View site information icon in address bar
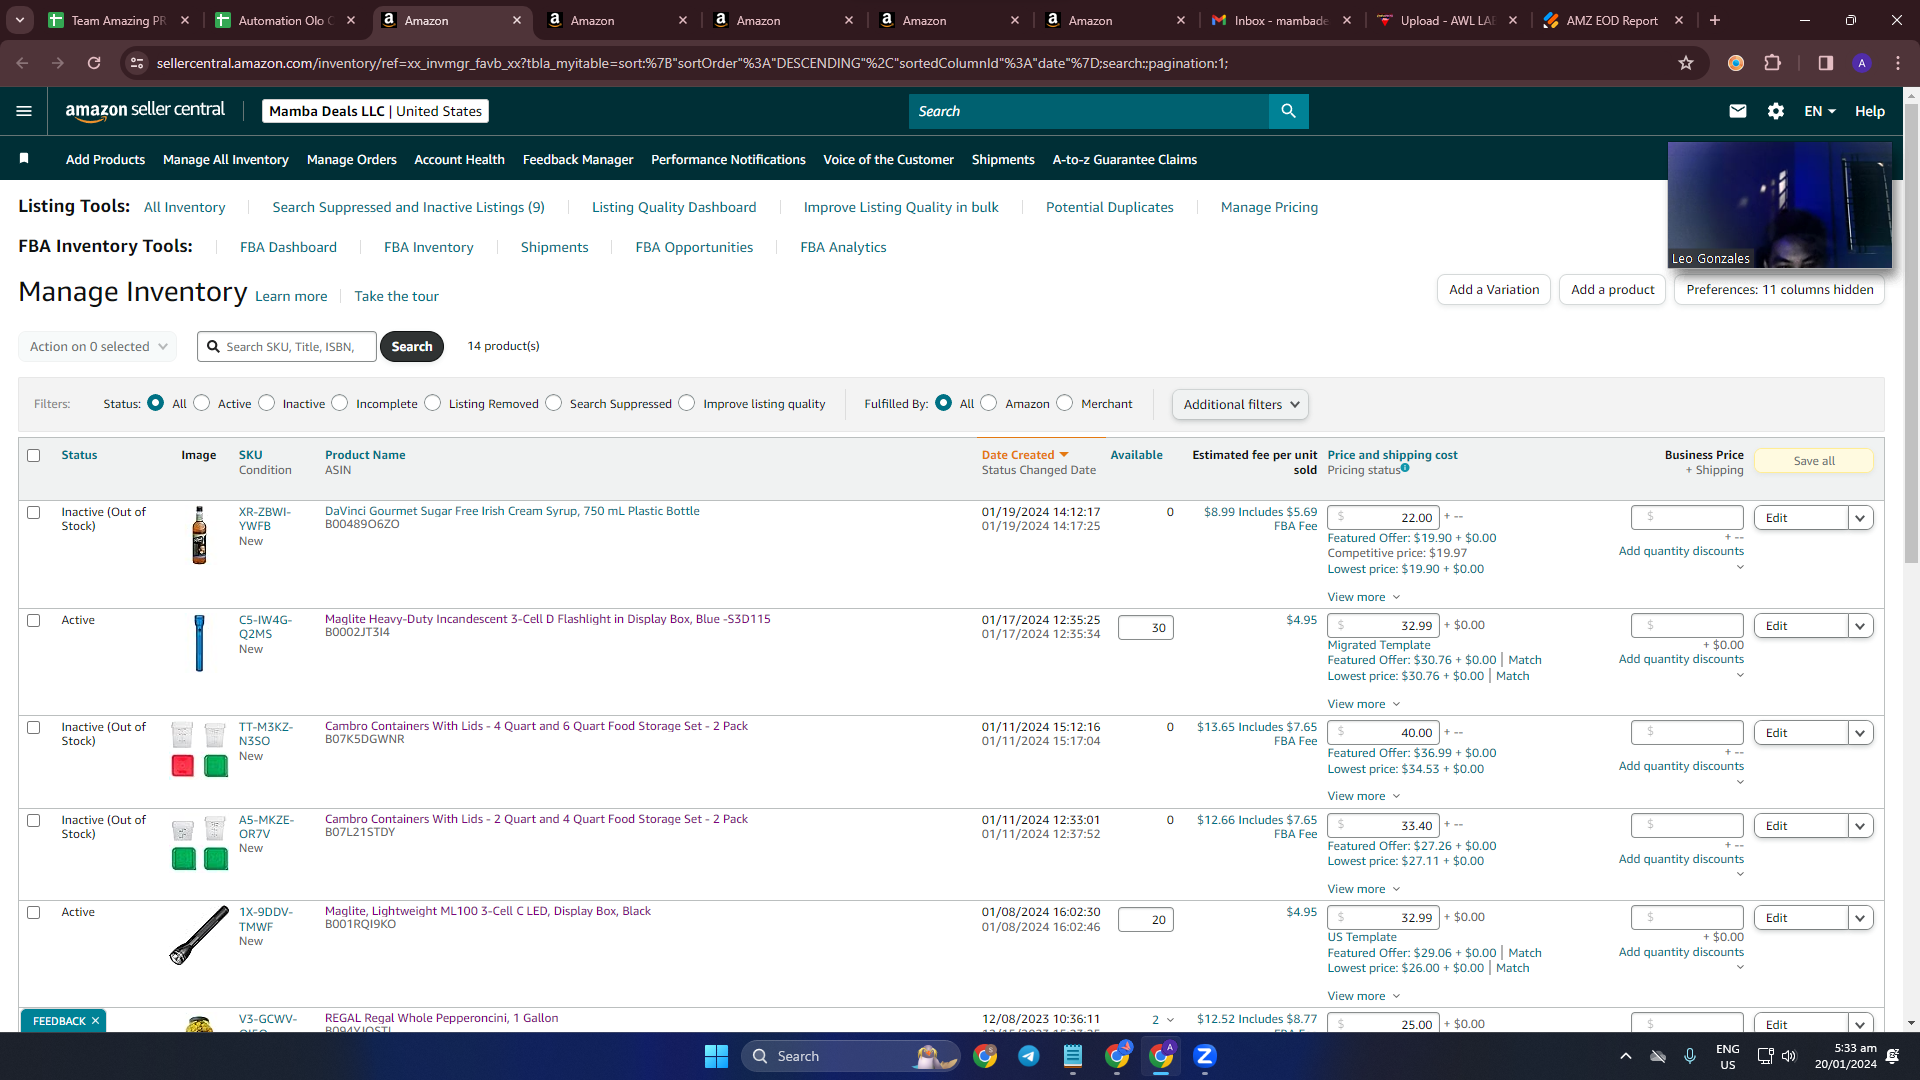The width and height of the screenshot is (1920, 1080). (137, 63)
